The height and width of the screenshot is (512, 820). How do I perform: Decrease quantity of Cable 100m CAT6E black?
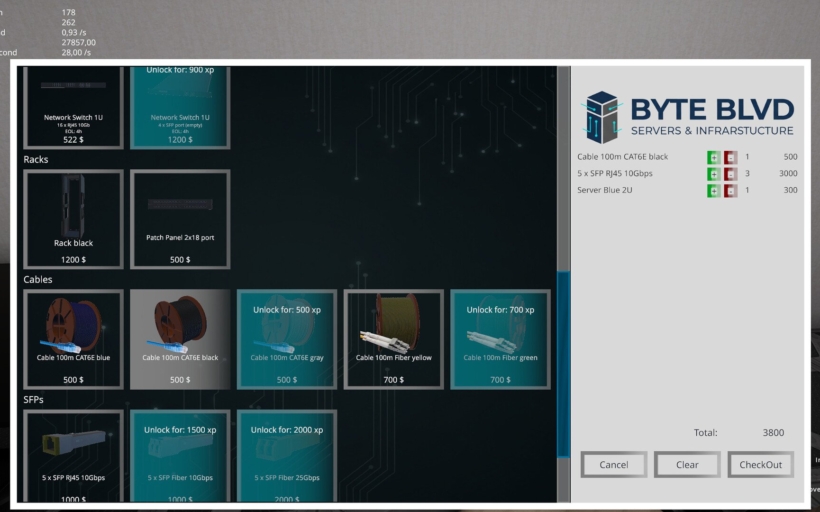(x=730, y=157)
